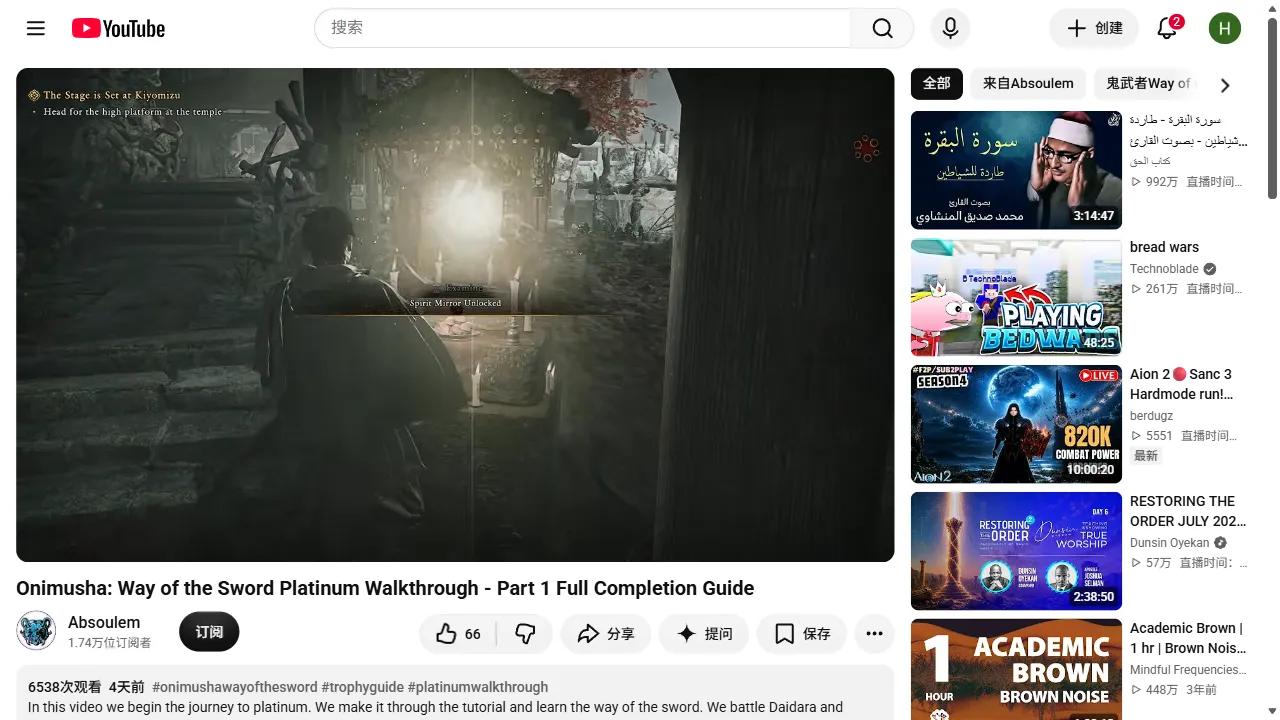This screenshot has height=720, width=1280.
Task: Open the Absoulem channel name link
Action: click(104, 622)
